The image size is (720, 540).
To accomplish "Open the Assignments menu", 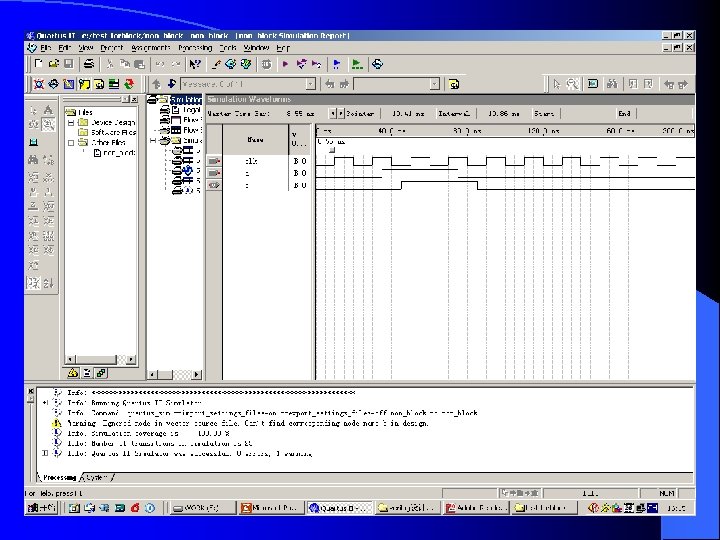I will click(152, 47).
